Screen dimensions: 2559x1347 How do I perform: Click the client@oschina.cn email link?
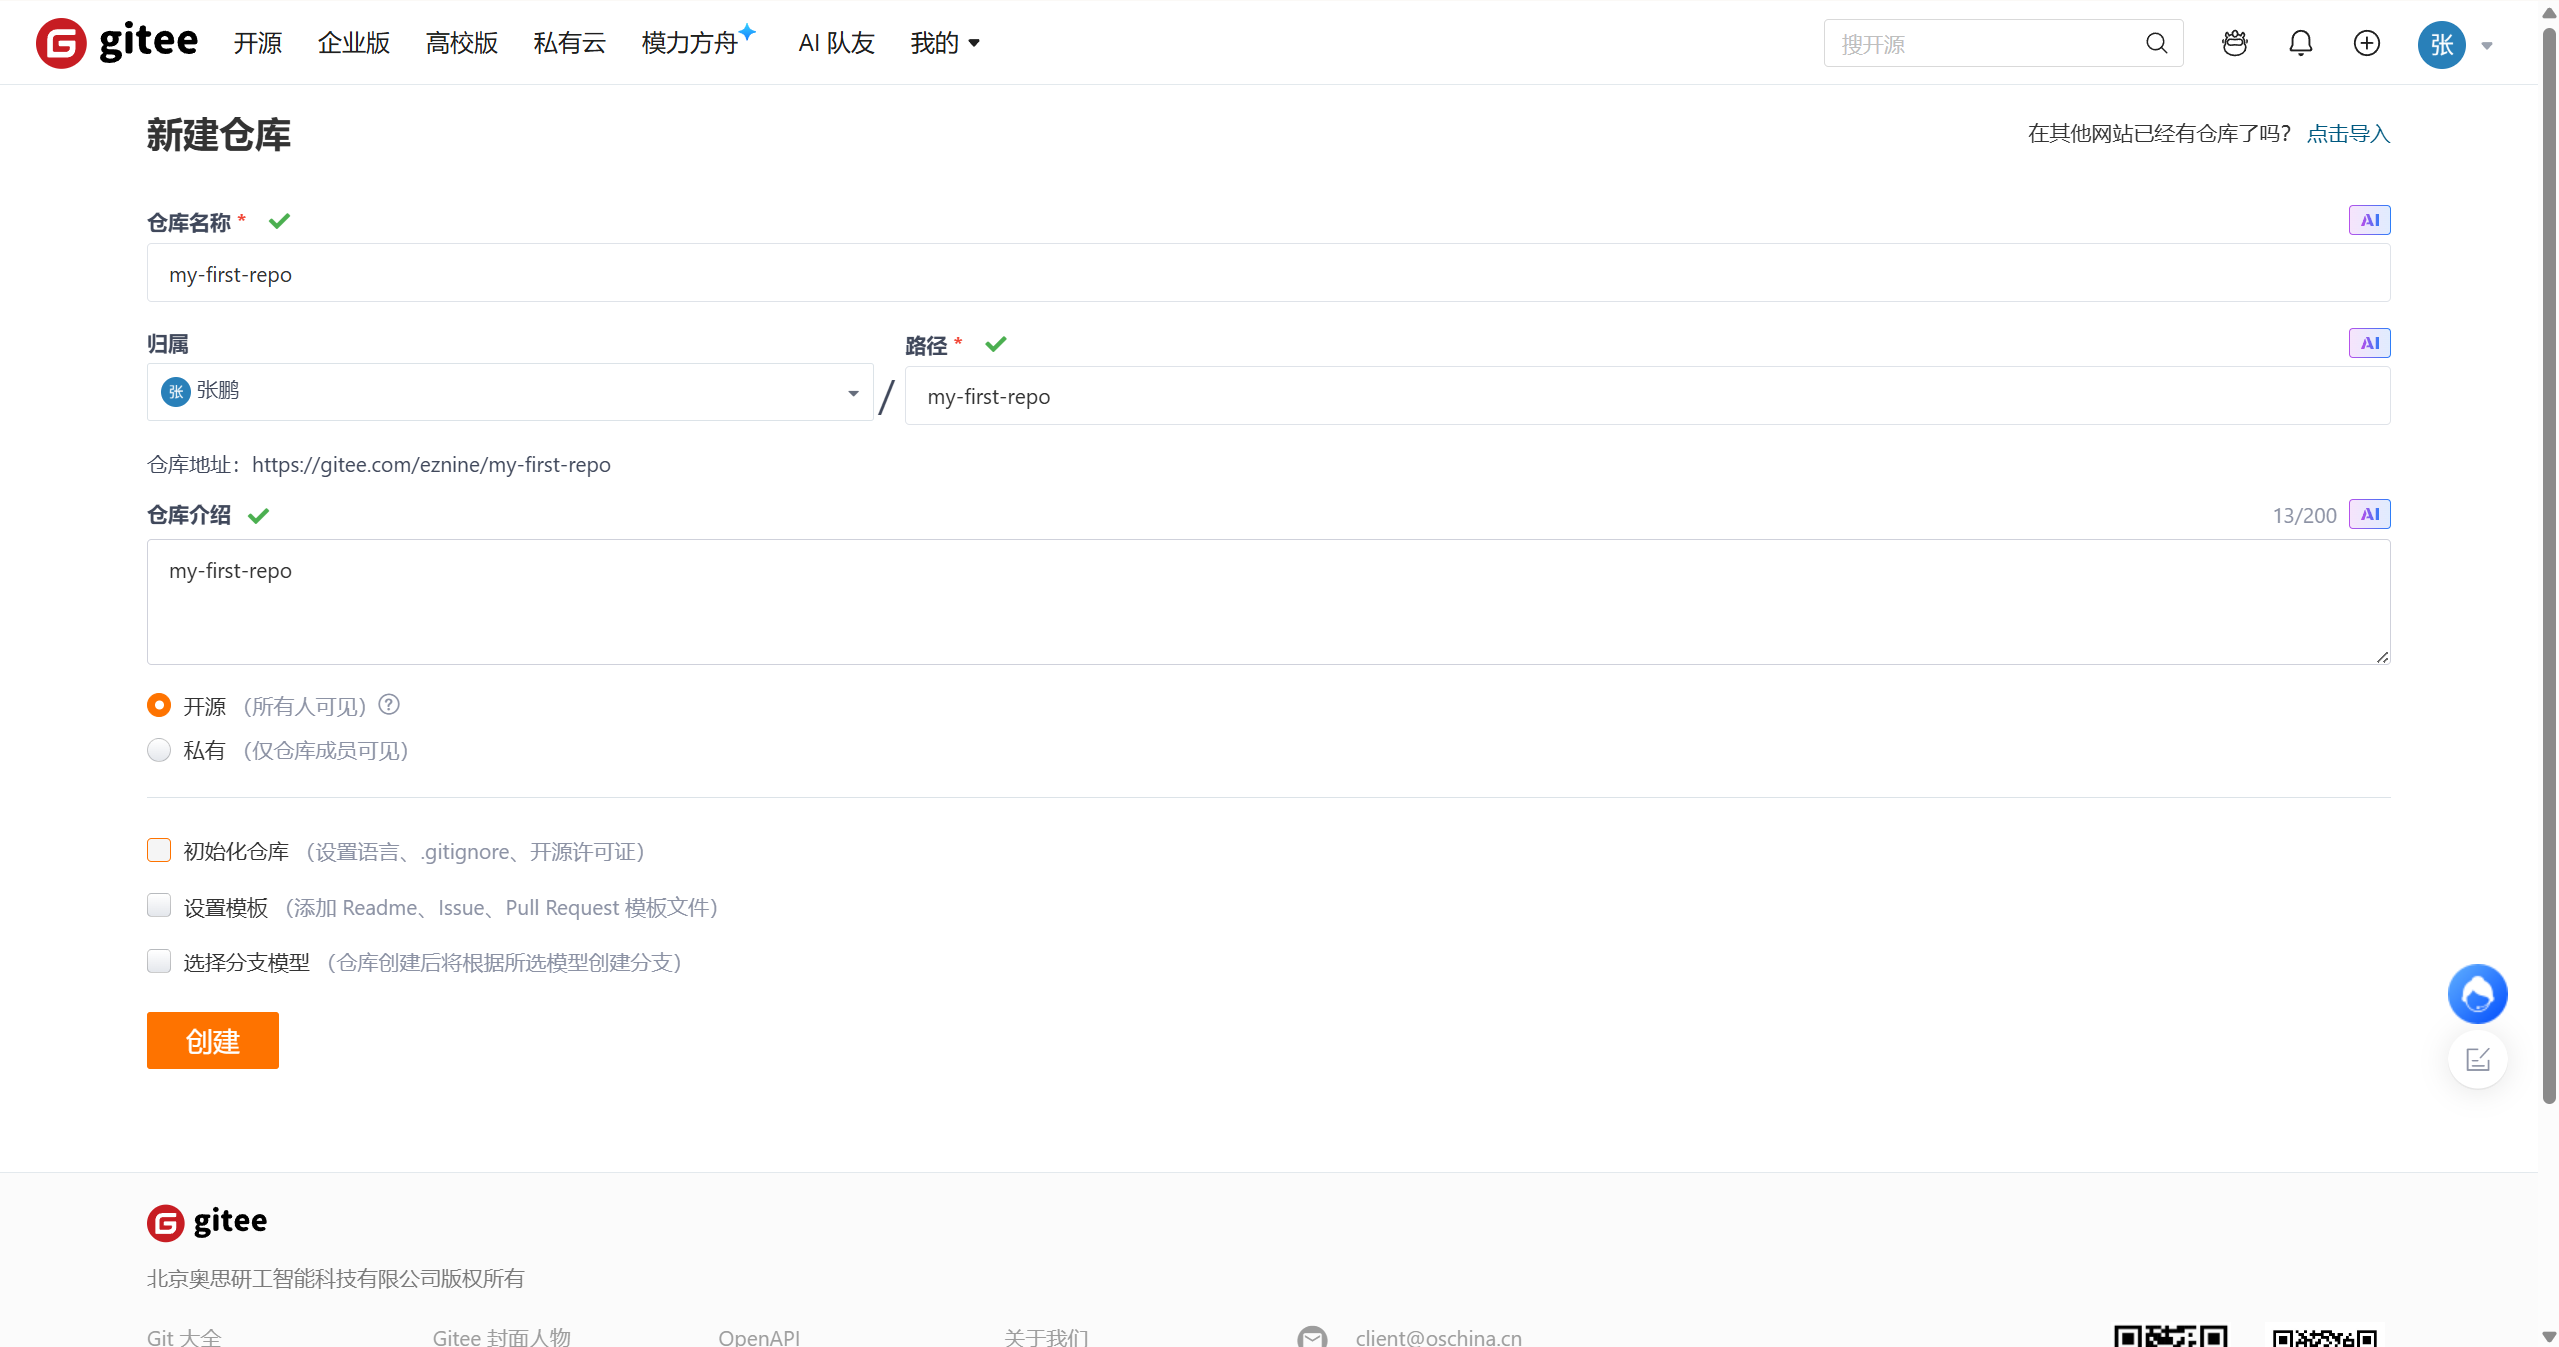coord(1438,1337)
